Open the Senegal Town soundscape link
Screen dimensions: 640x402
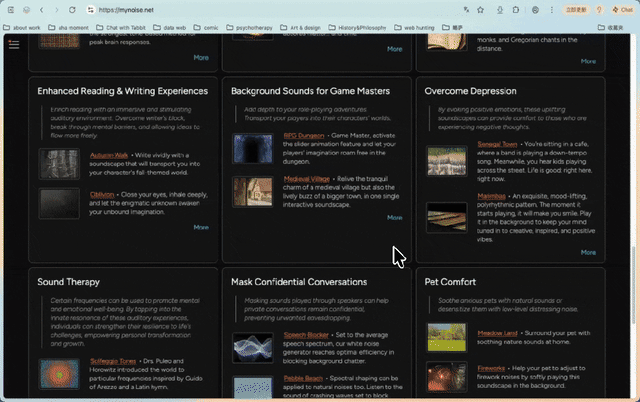(x=498, y=144)
